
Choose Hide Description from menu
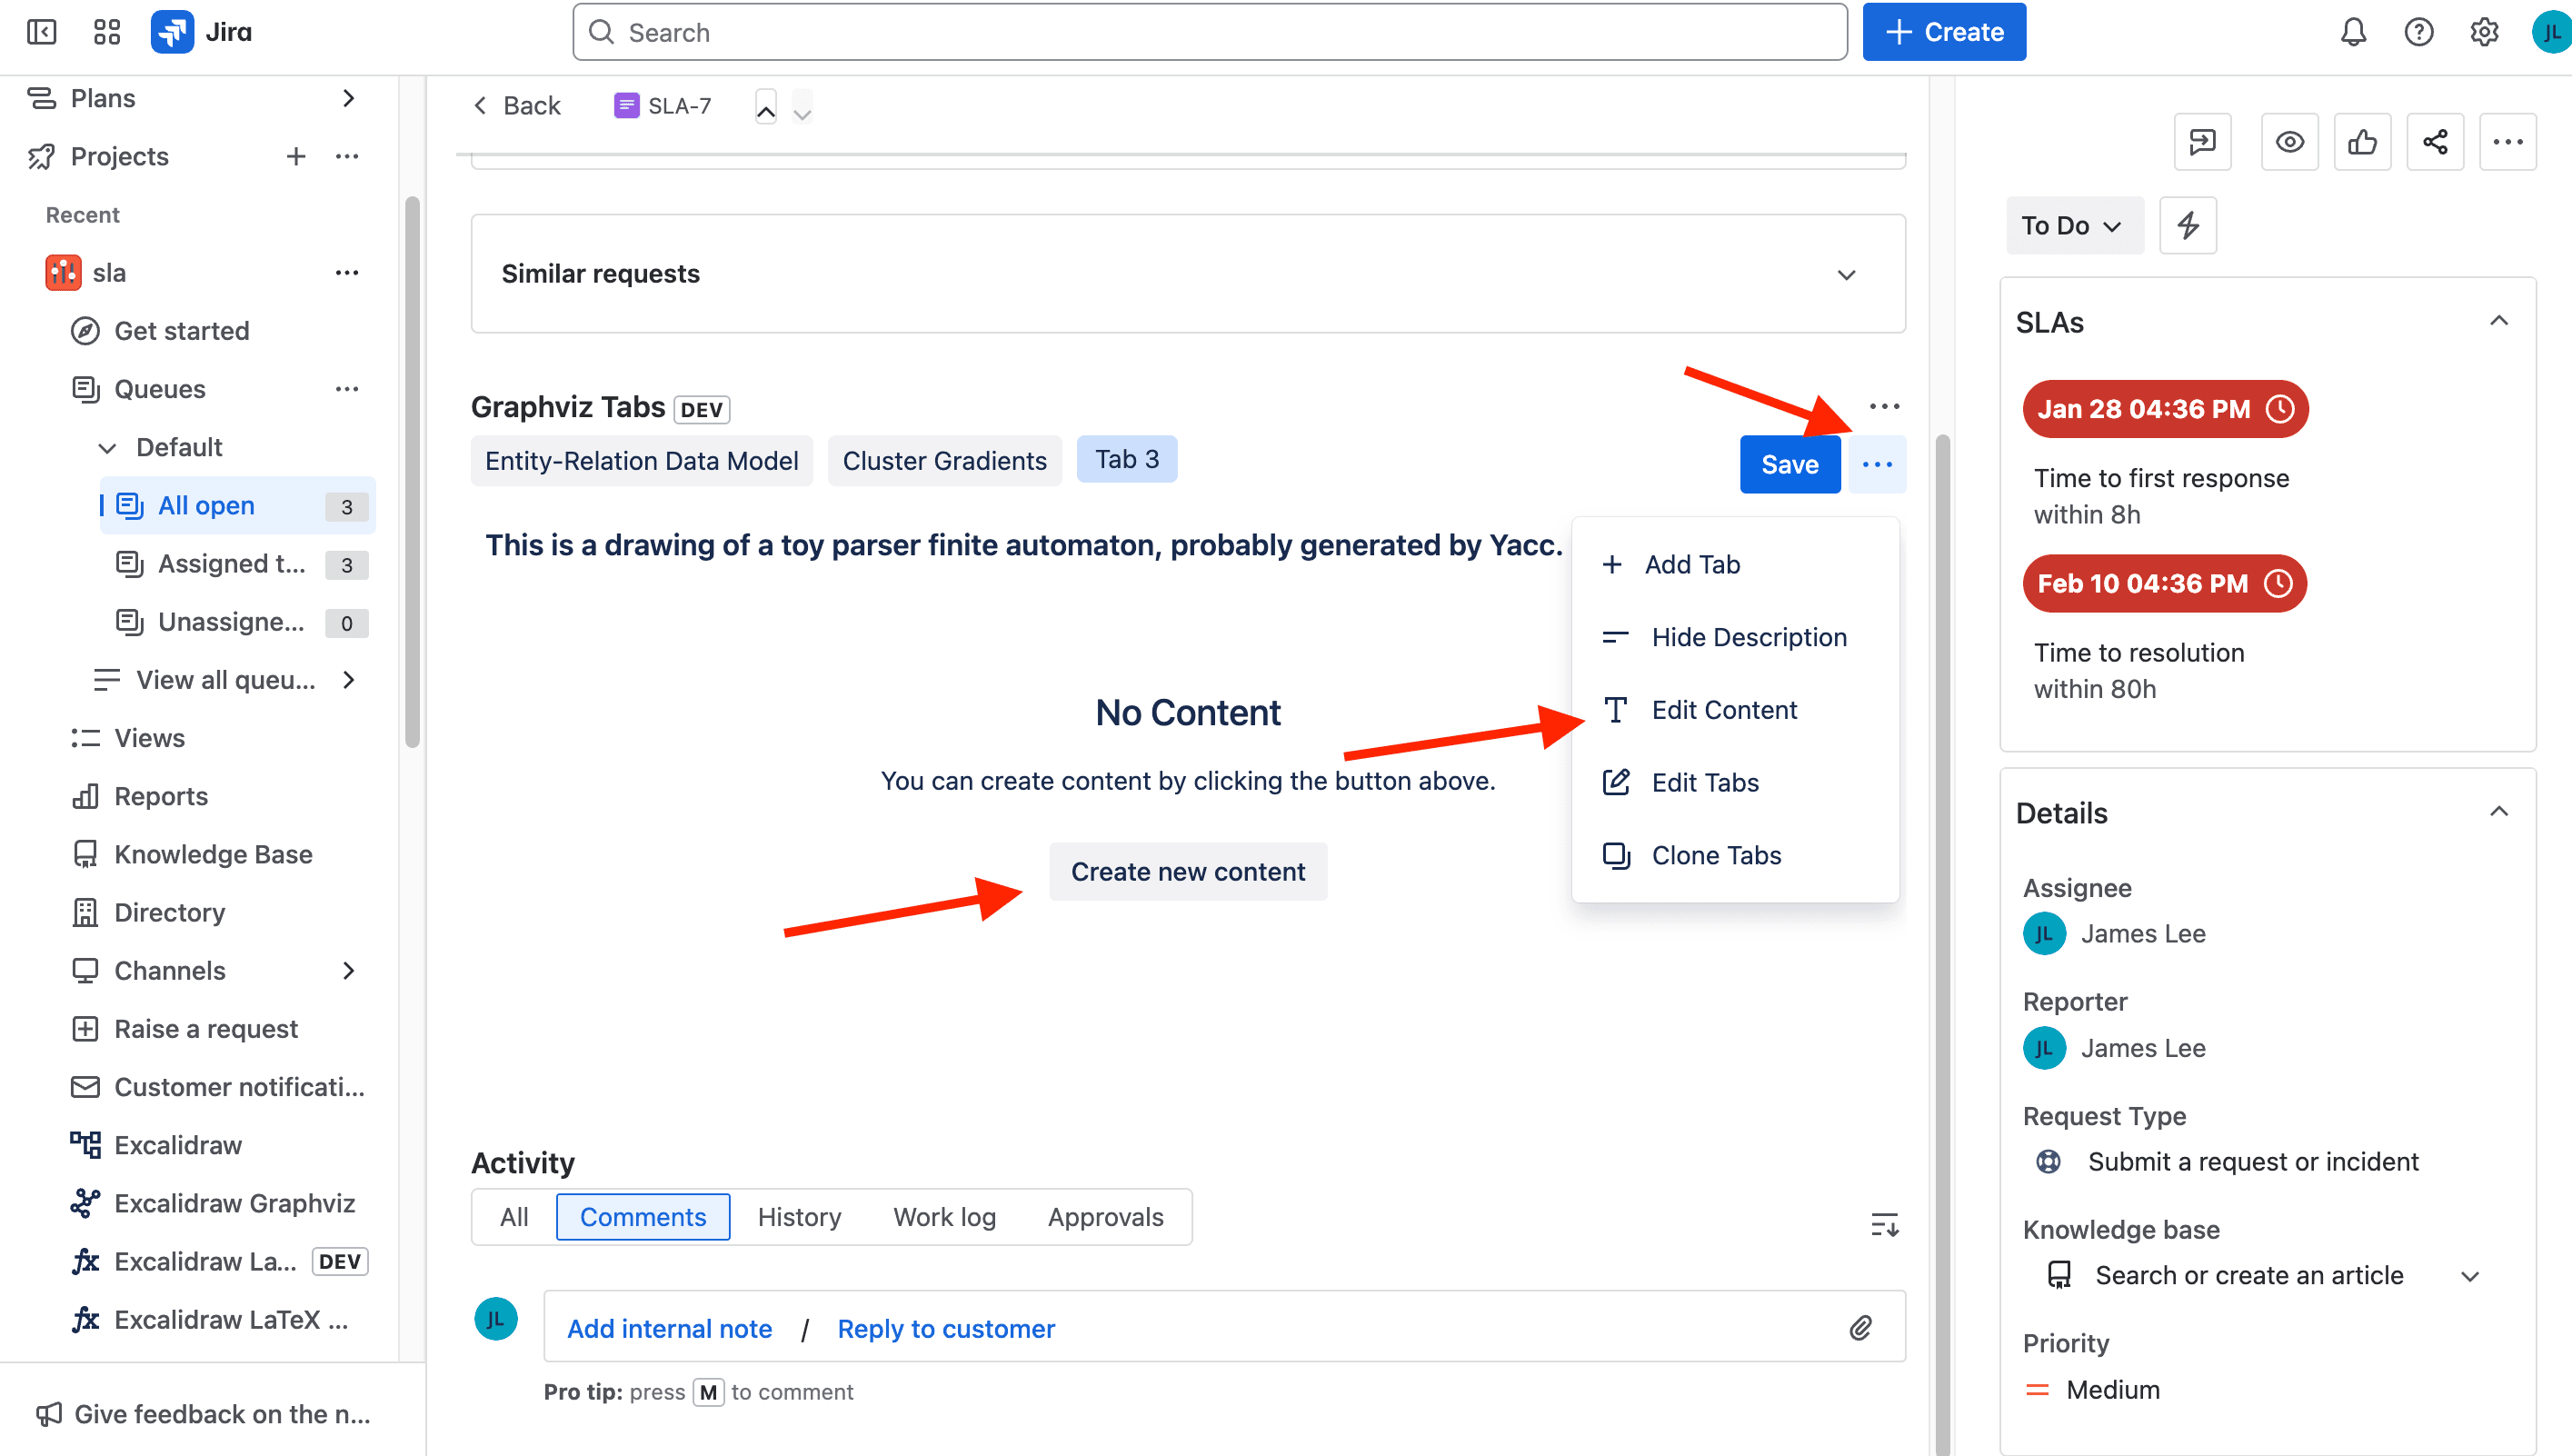point(1735,637)
